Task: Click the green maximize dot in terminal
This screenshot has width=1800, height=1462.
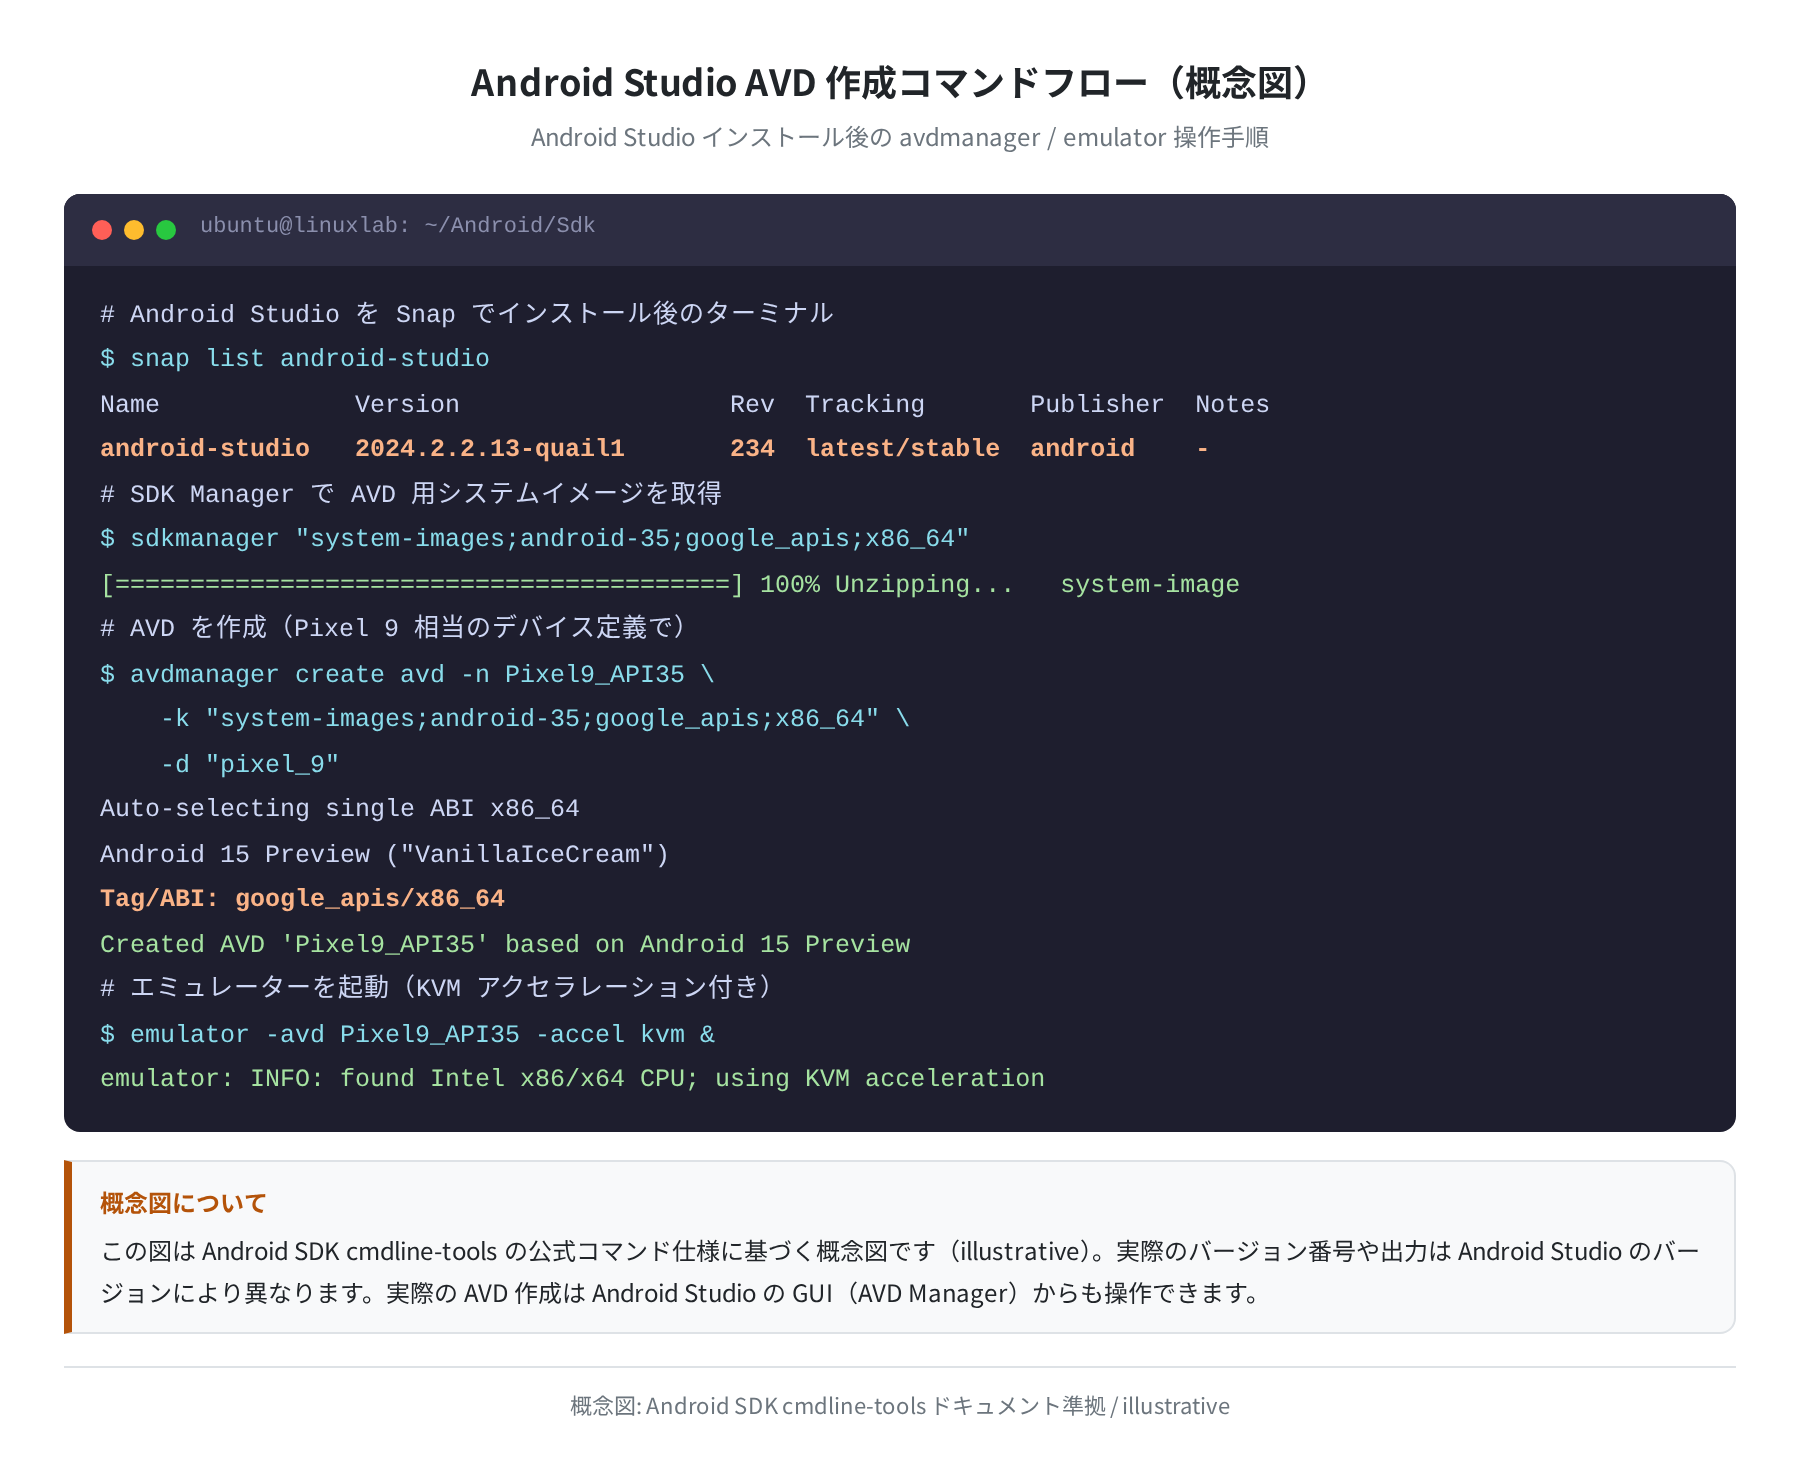Action: pyautogui.click(x=166, y=230)
